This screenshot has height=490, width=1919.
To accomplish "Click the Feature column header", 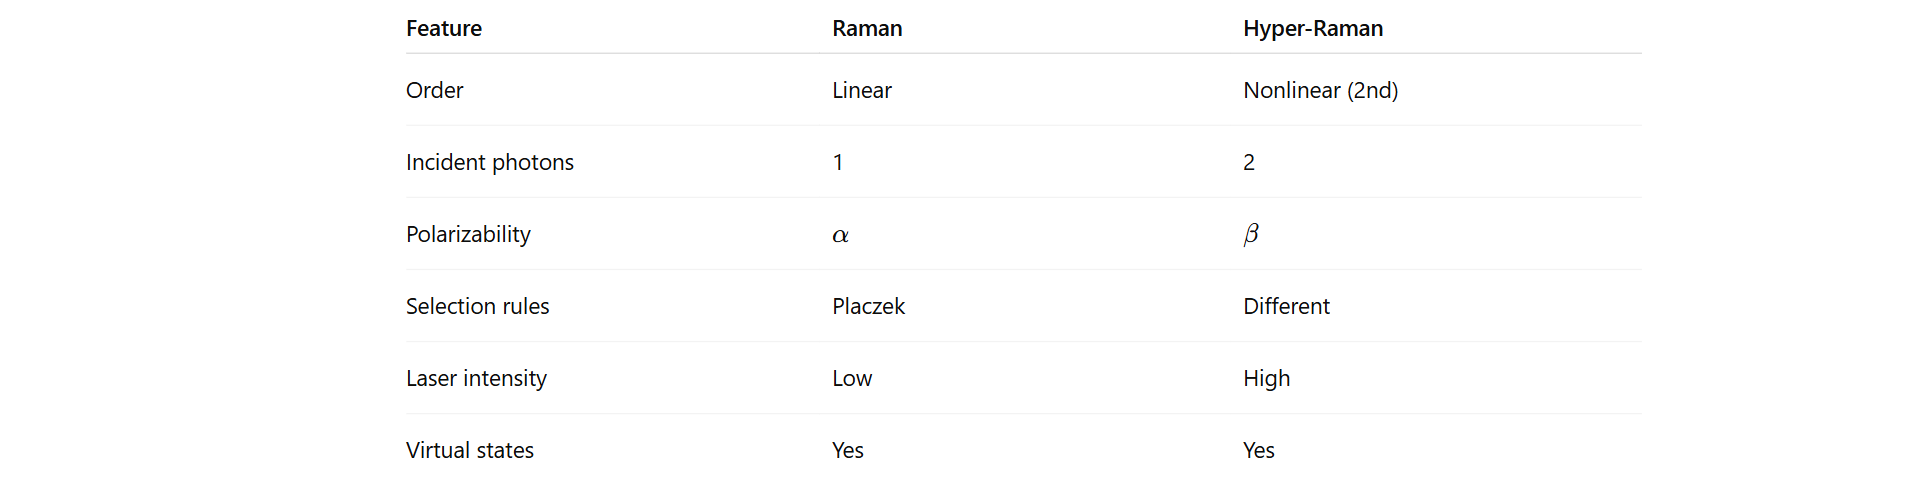I will [444, 29].
